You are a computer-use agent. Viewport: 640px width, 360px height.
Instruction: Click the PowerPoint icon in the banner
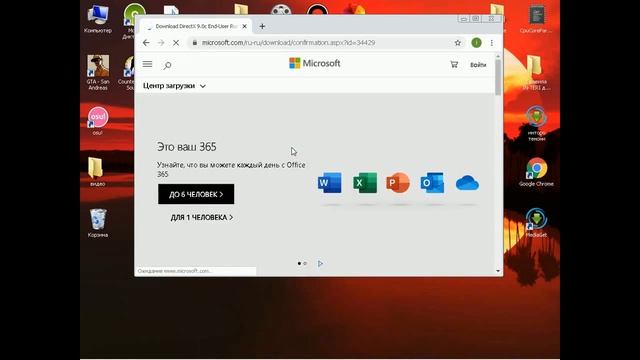click(398, 183)
